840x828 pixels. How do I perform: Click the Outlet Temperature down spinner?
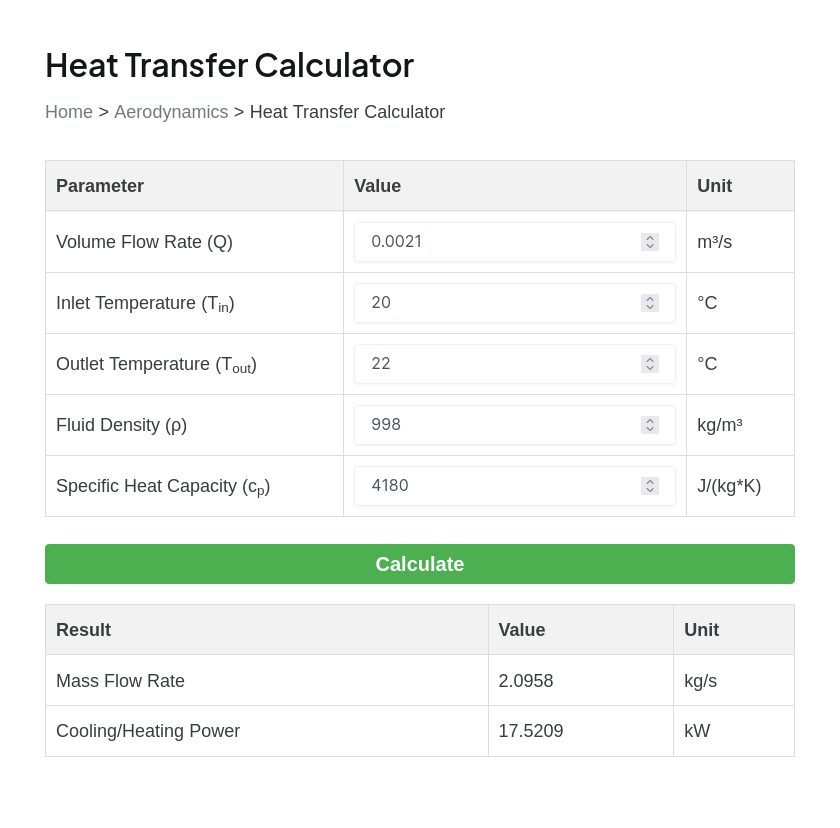(650, 368)
